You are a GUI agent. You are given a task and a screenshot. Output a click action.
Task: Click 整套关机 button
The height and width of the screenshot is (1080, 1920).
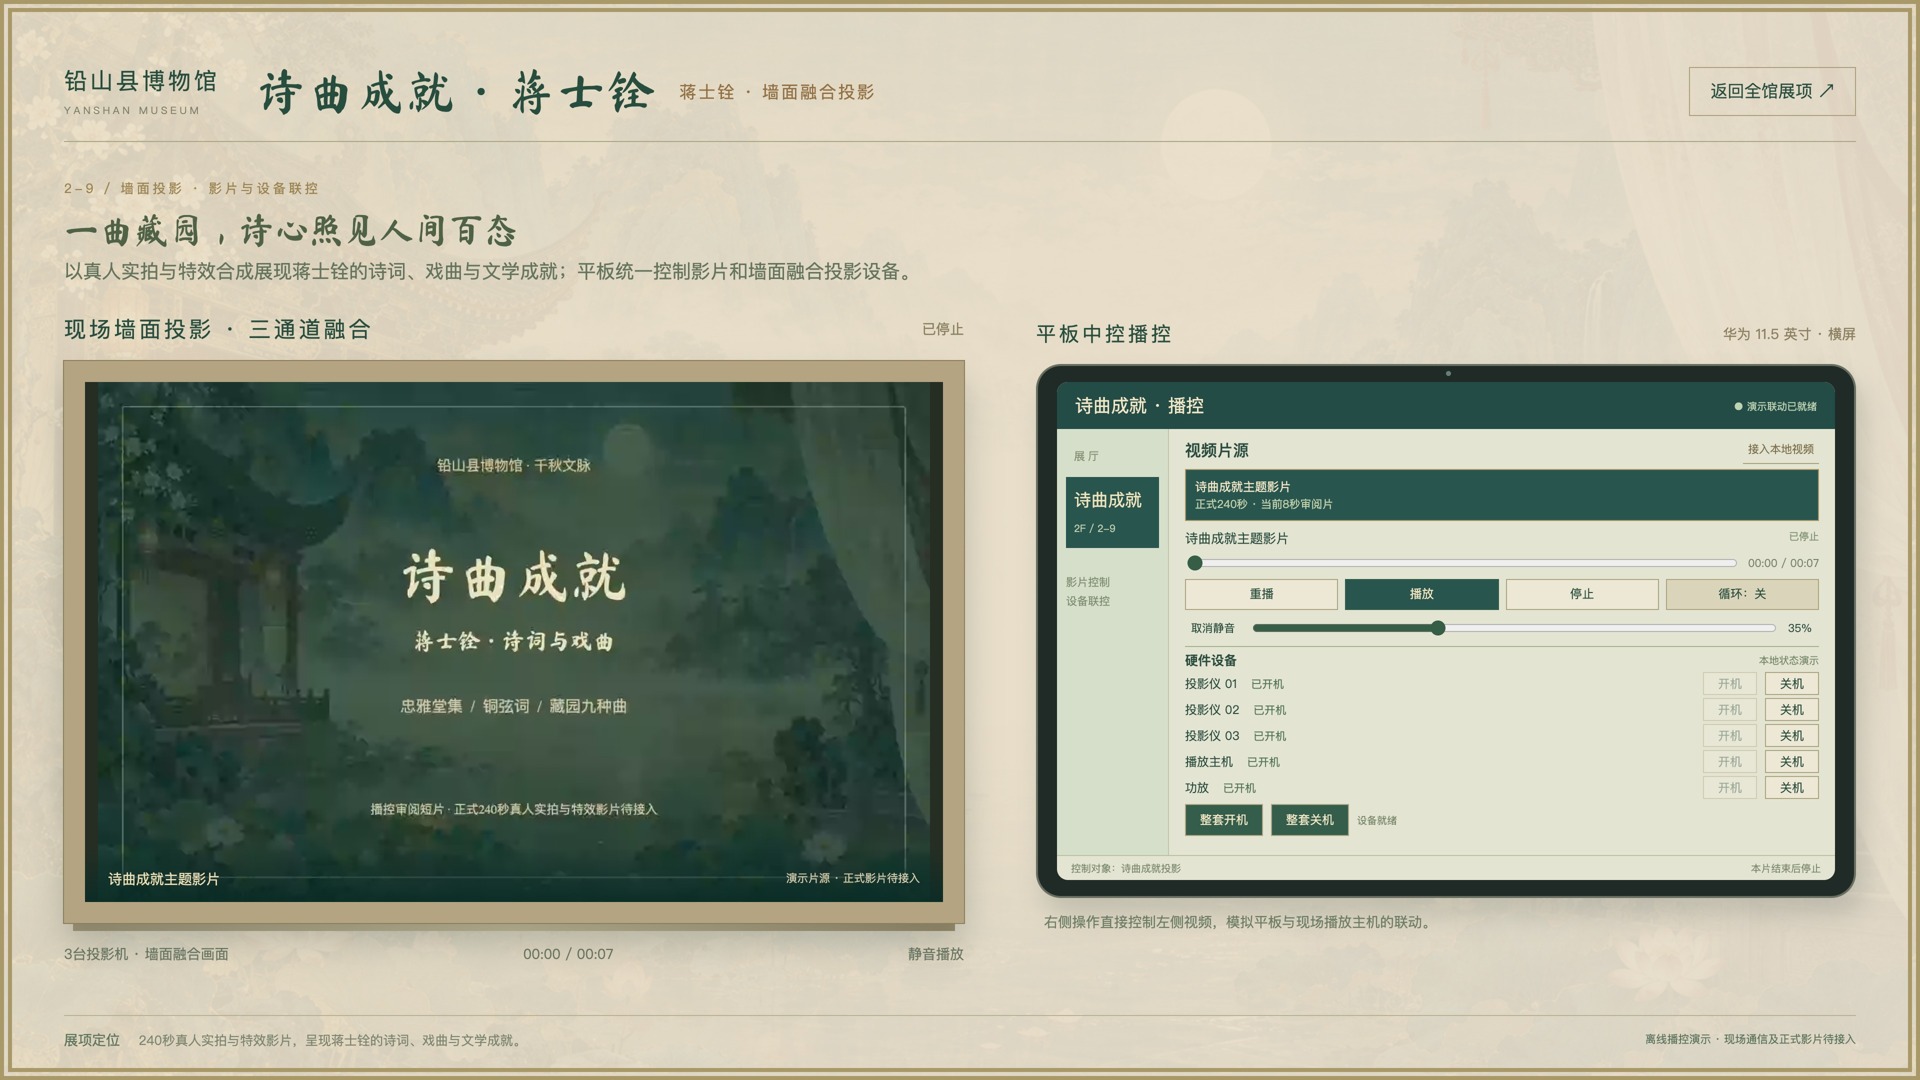(1310, 820)
